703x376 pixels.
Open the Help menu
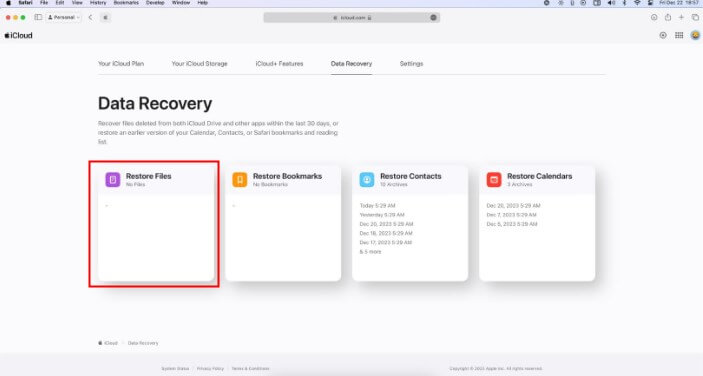[203, 3]
